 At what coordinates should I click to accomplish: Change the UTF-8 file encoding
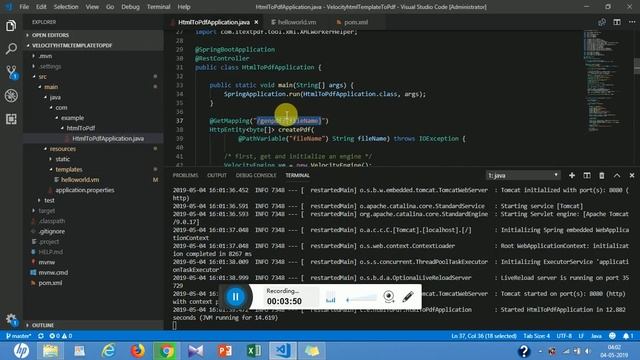coord(564,336)
